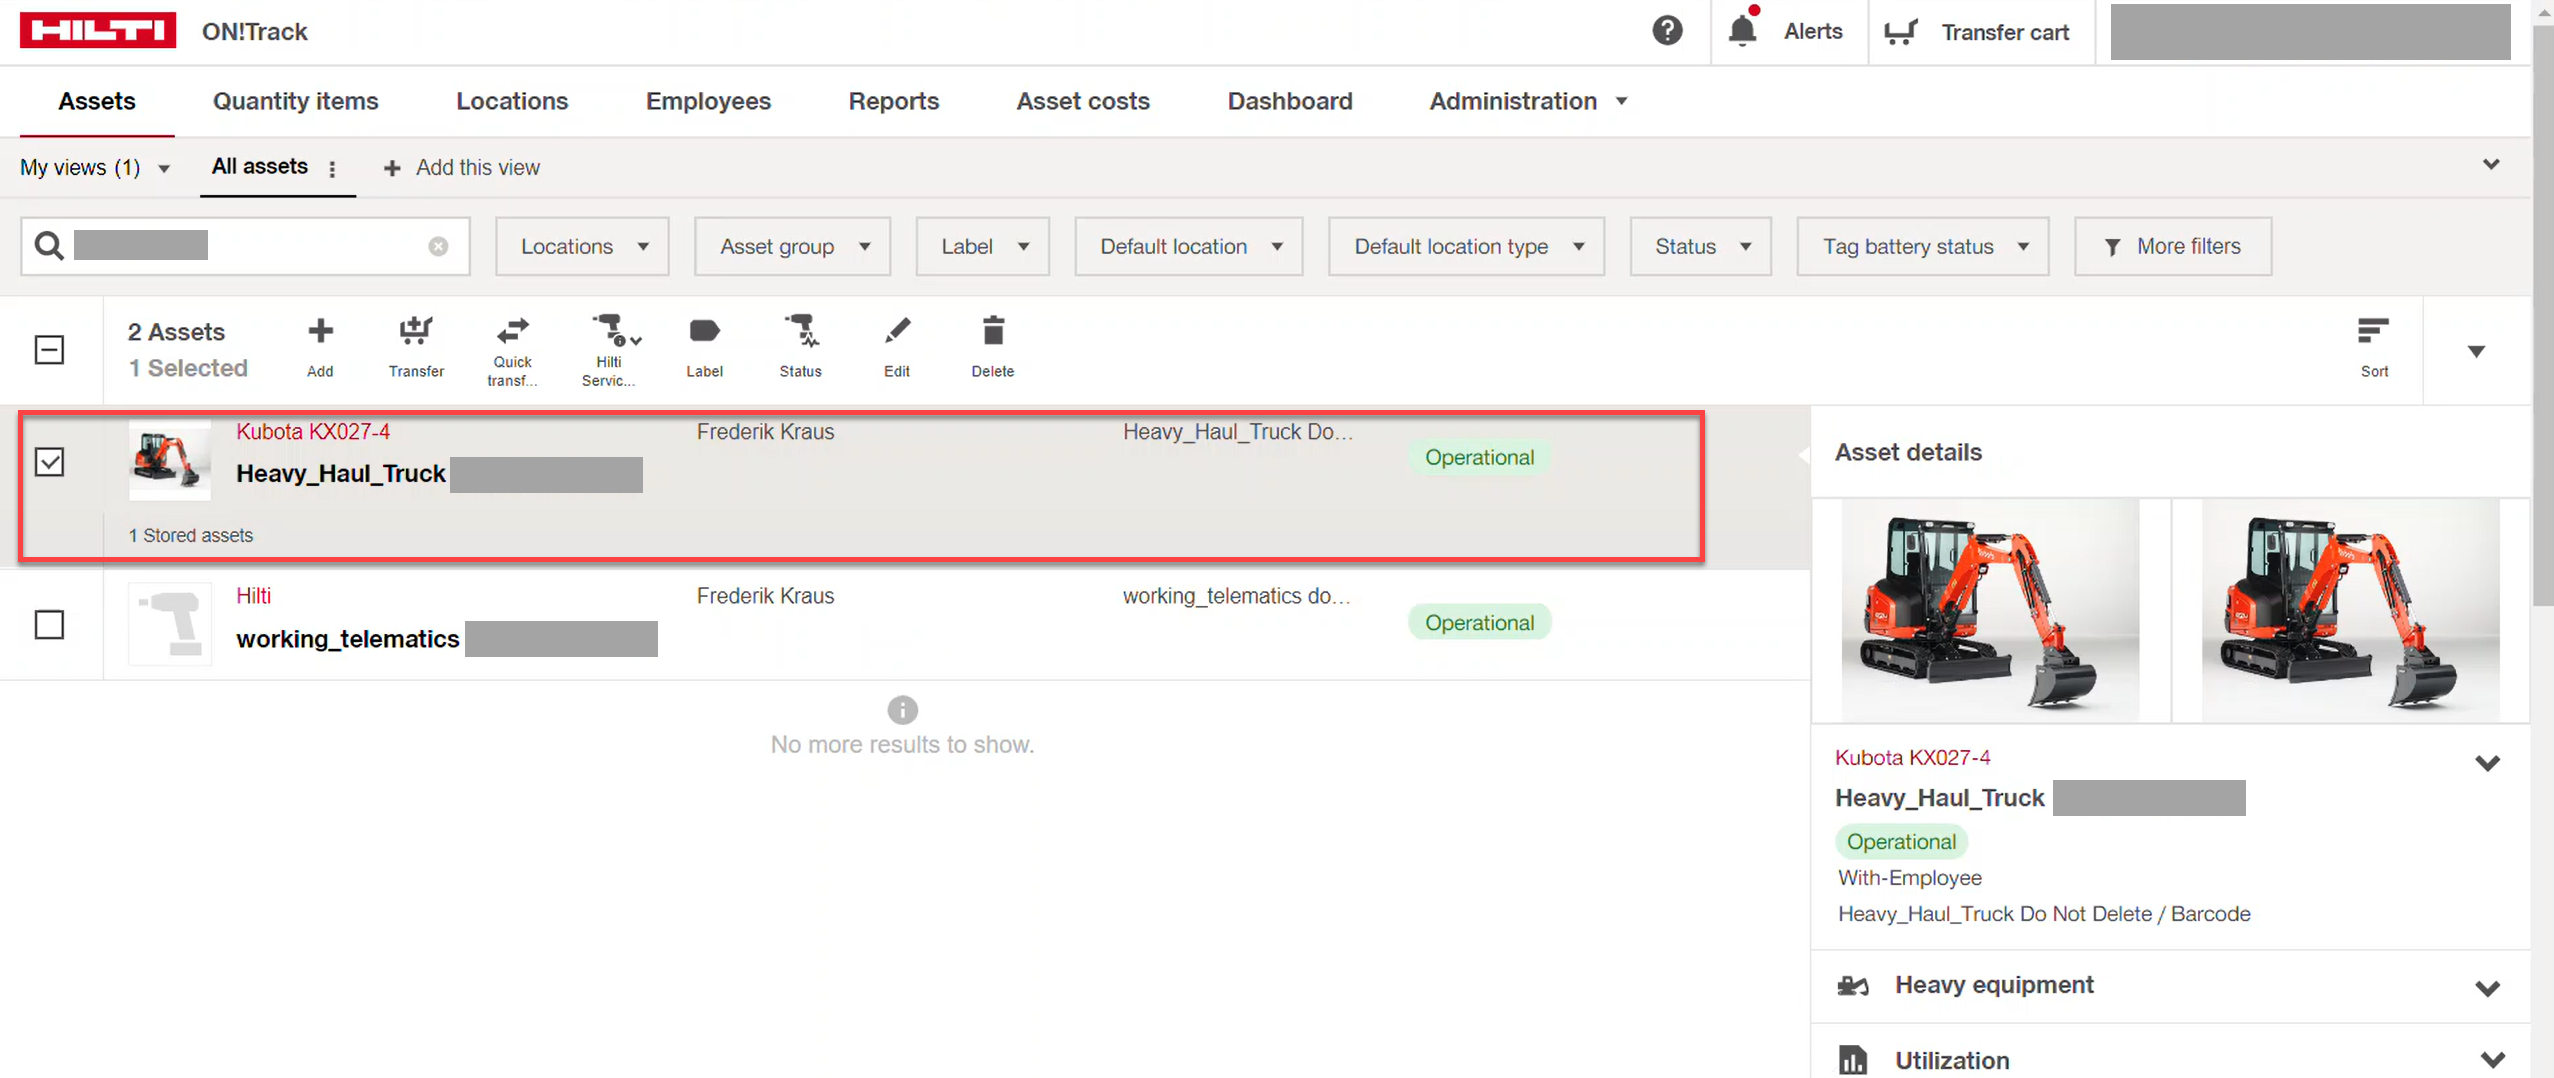Viewport: 2554px width, 1078px height.
Task: Toggle the select-all assets checkbox
Action: 49,349
